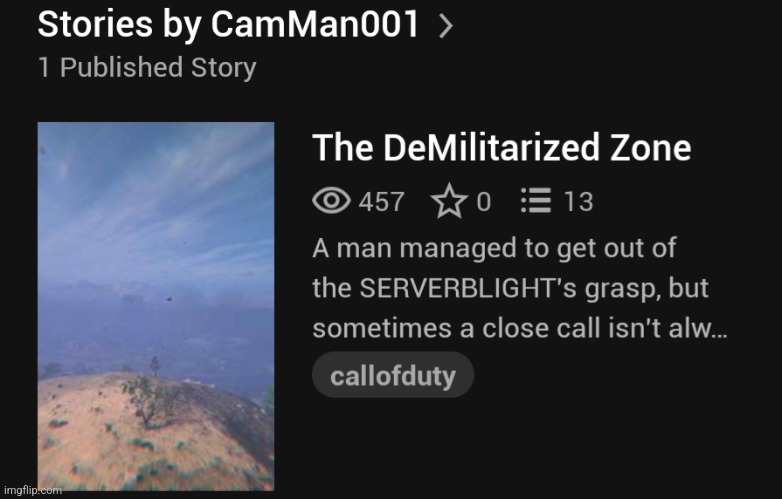Click the 1 Published Story subtitle
Viewport: 782px width, 499px height.
147,67
